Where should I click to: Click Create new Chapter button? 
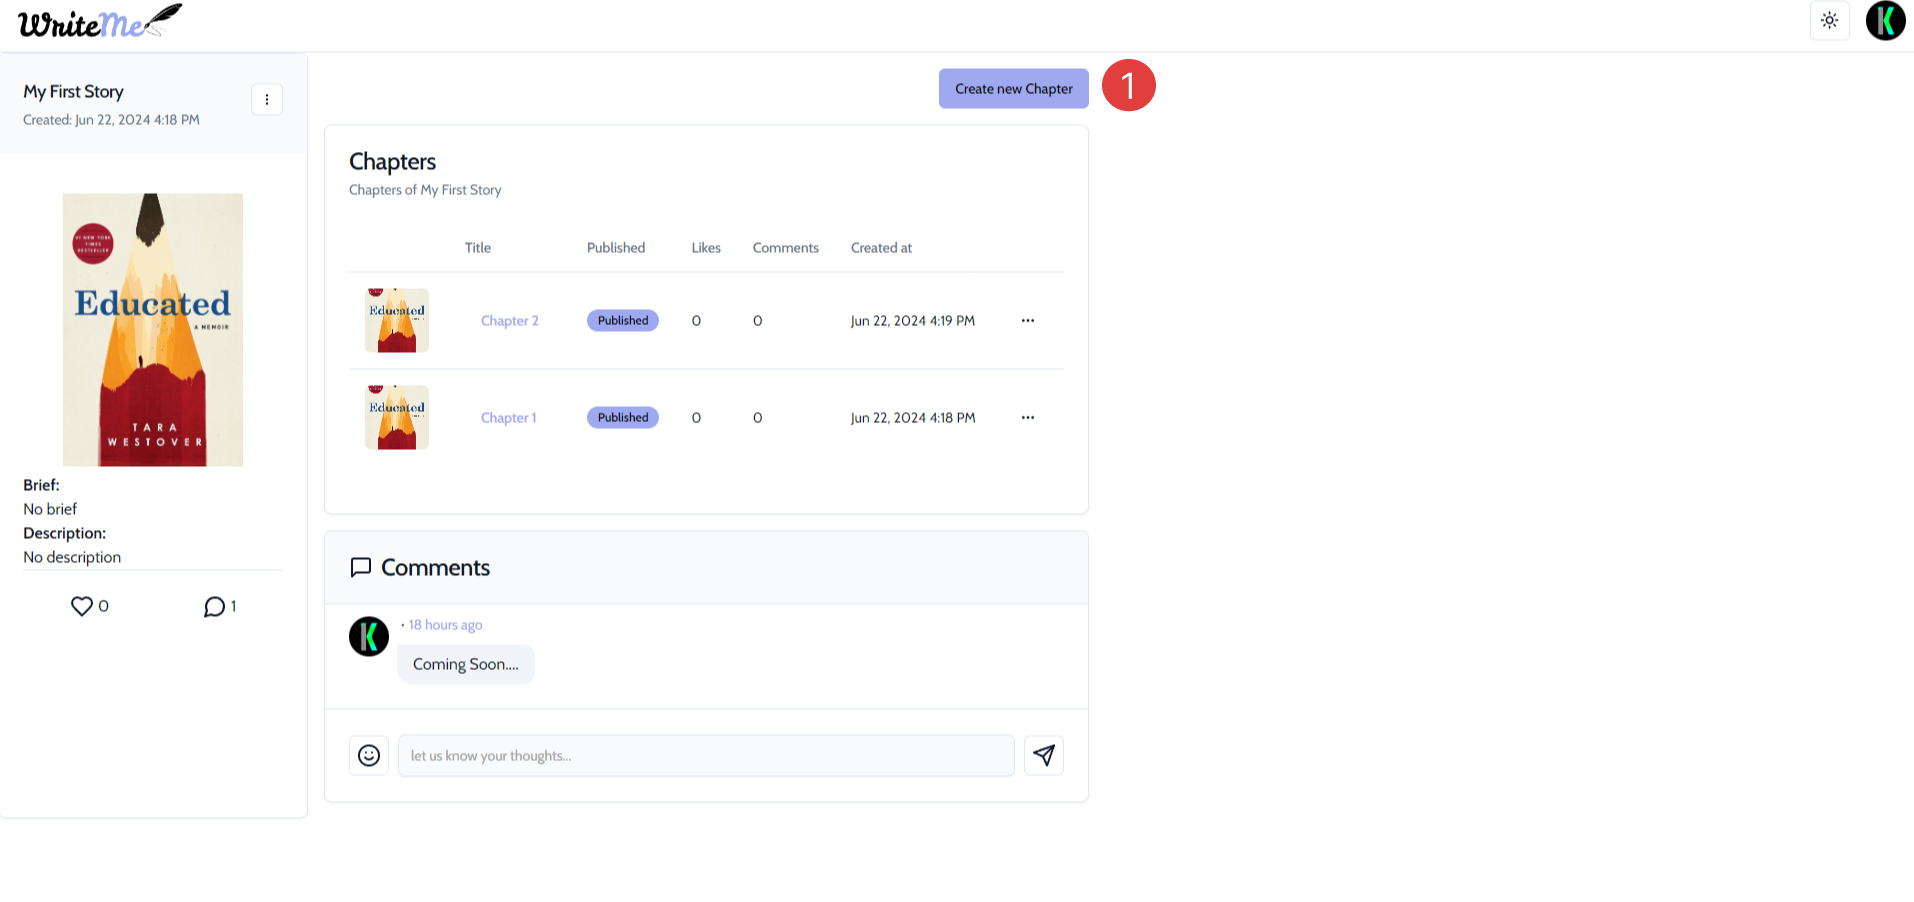(1013, 89)
